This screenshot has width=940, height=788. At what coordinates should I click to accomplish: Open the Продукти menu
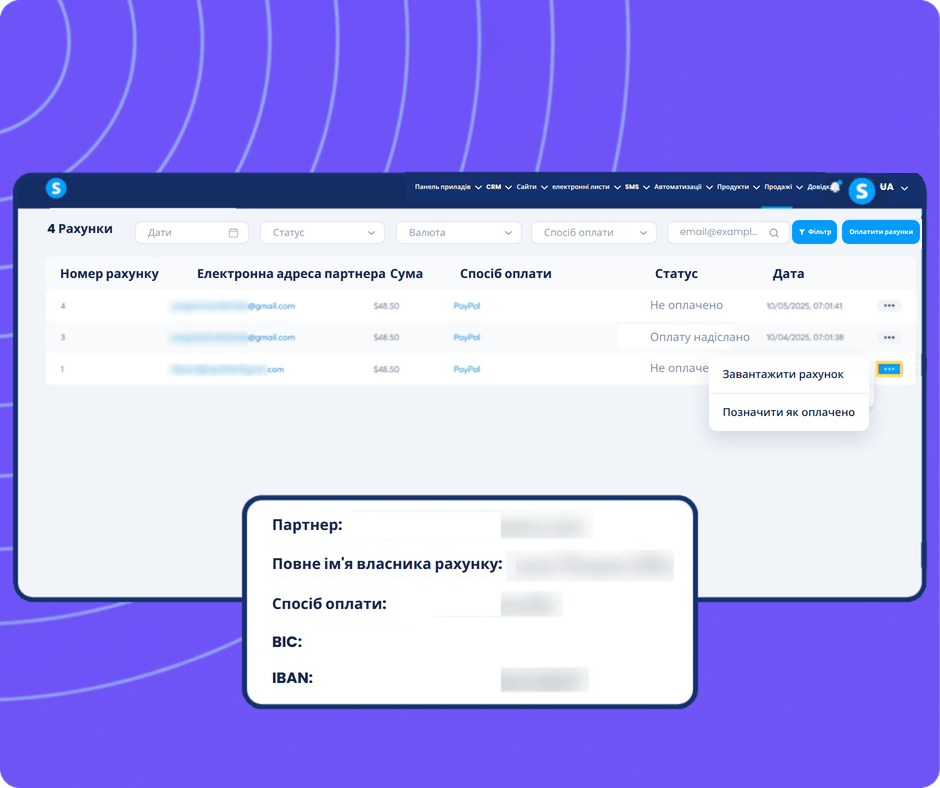coord(738,187)
